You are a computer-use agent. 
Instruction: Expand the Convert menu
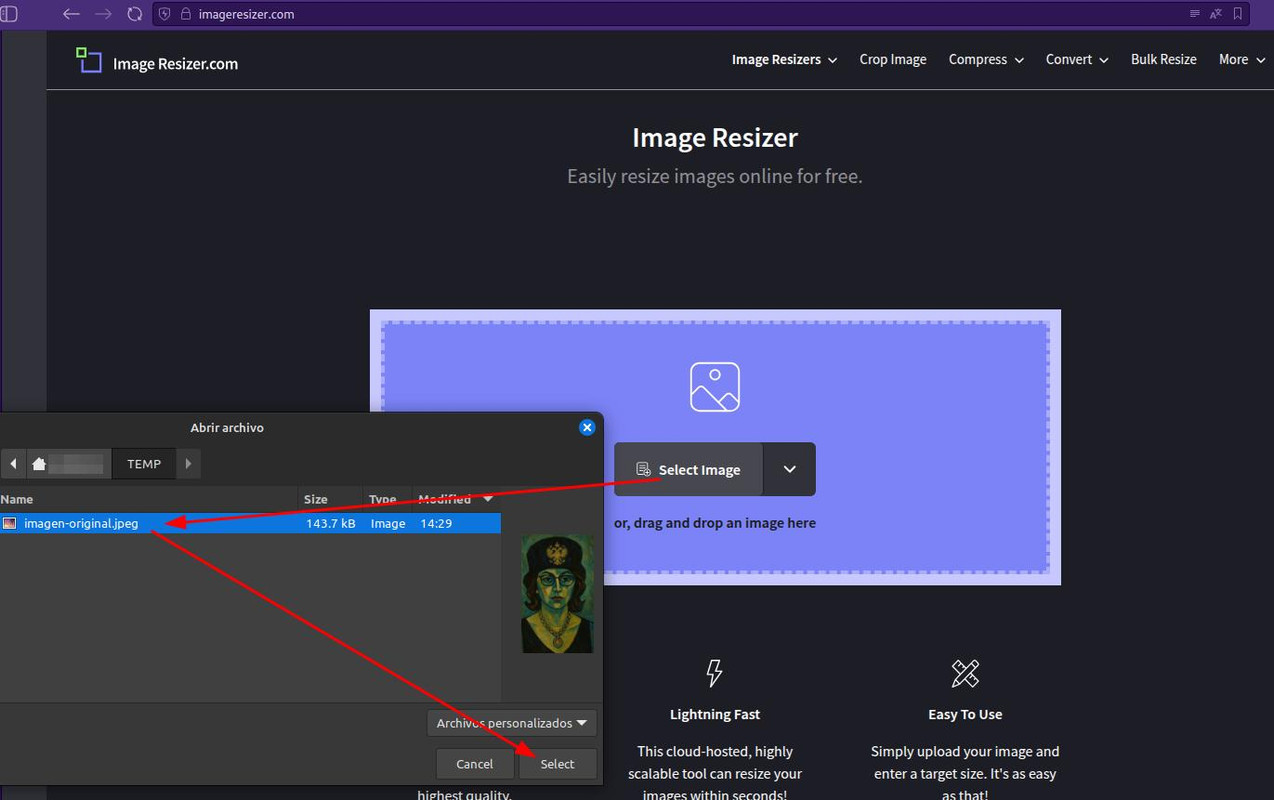coord(1077,60)
